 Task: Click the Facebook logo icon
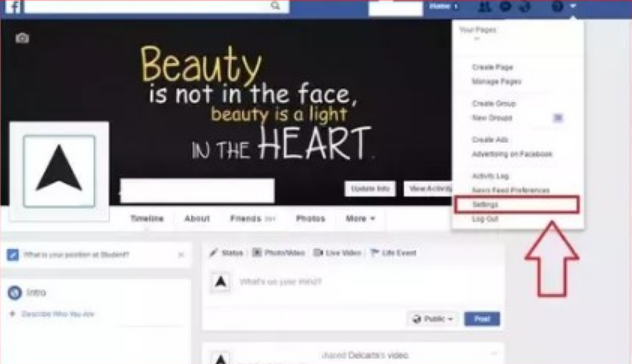[13, 6]
